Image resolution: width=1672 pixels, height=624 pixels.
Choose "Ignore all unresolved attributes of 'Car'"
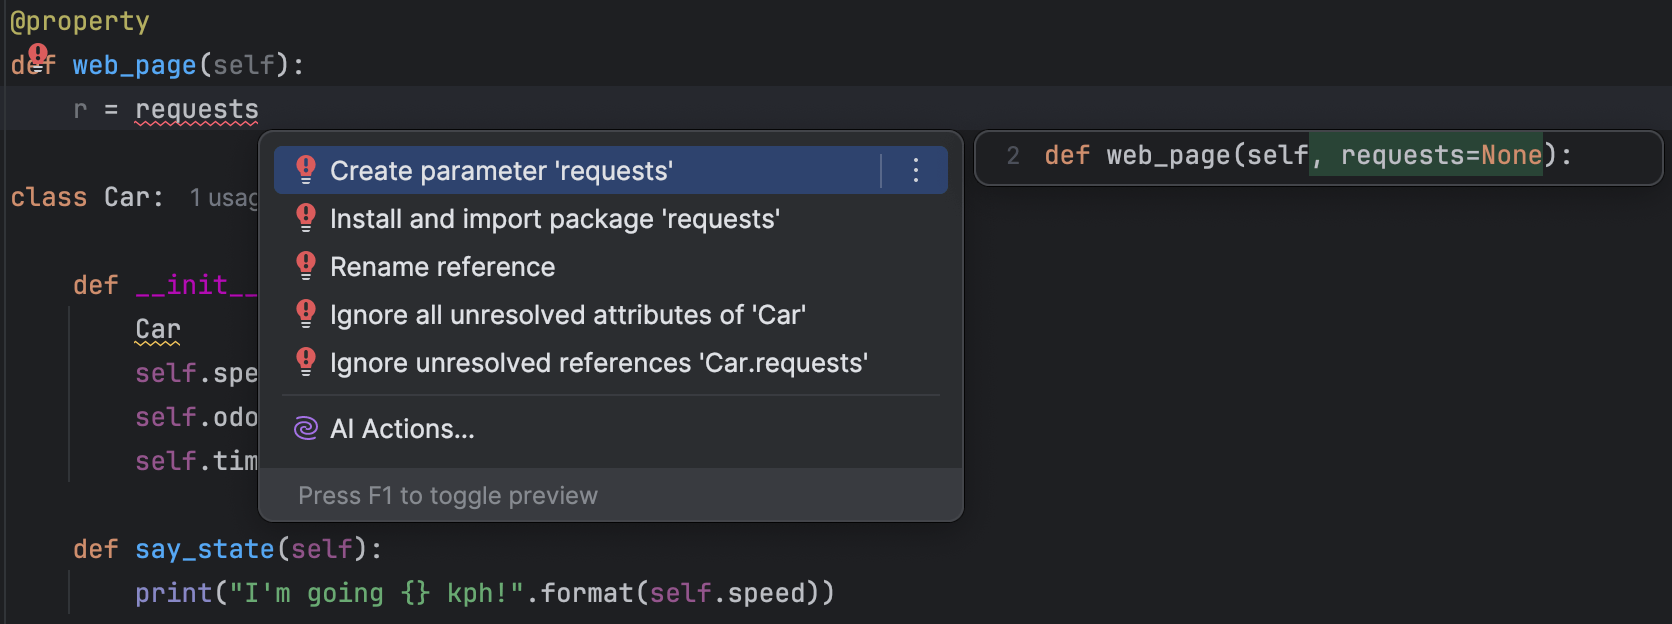pyautogui.click(x=568, y=315)
